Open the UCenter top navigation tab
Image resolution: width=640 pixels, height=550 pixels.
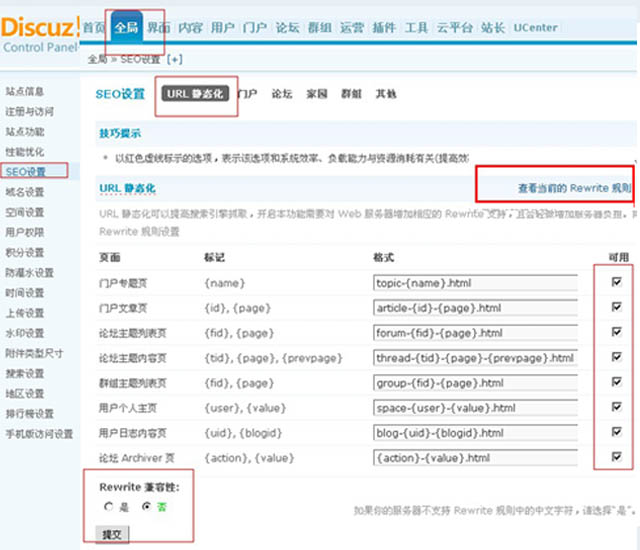pos(536,27)
